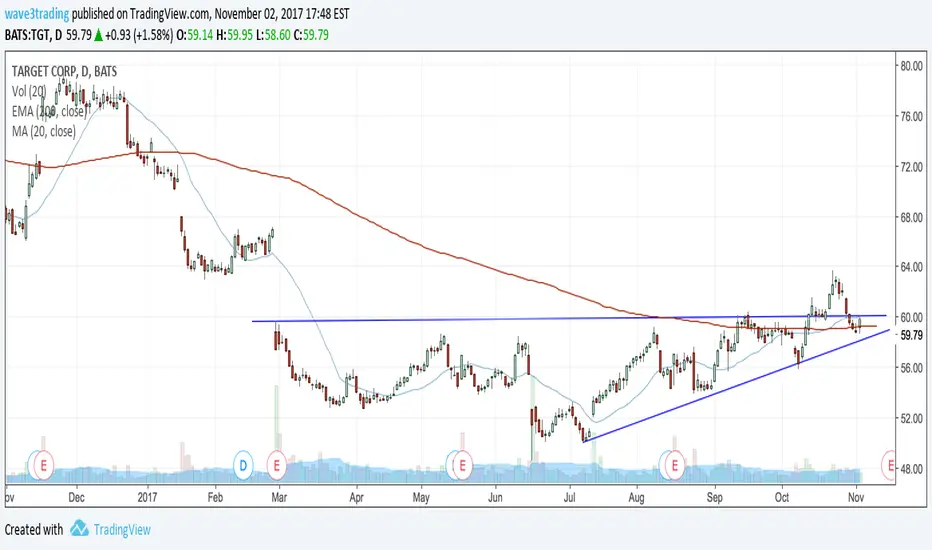The image size is (932, 550).
Task: Click the E earnings marker before Dec
Action: [x=43, y=465]
